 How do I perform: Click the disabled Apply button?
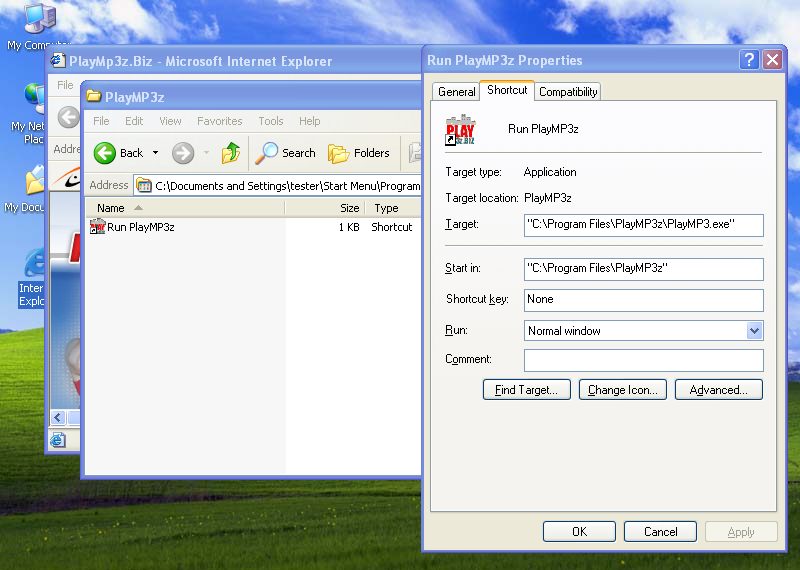click(741, 532)
